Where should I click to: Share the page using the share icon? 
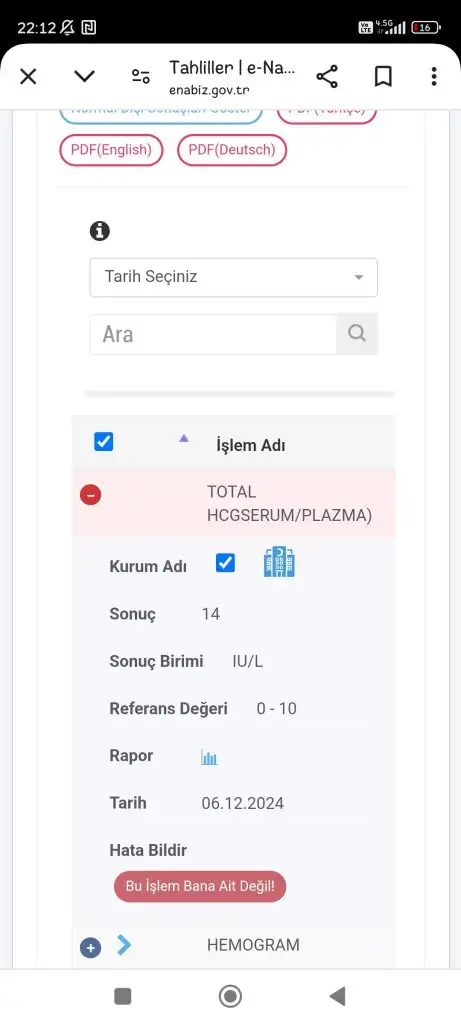[326, 77]
